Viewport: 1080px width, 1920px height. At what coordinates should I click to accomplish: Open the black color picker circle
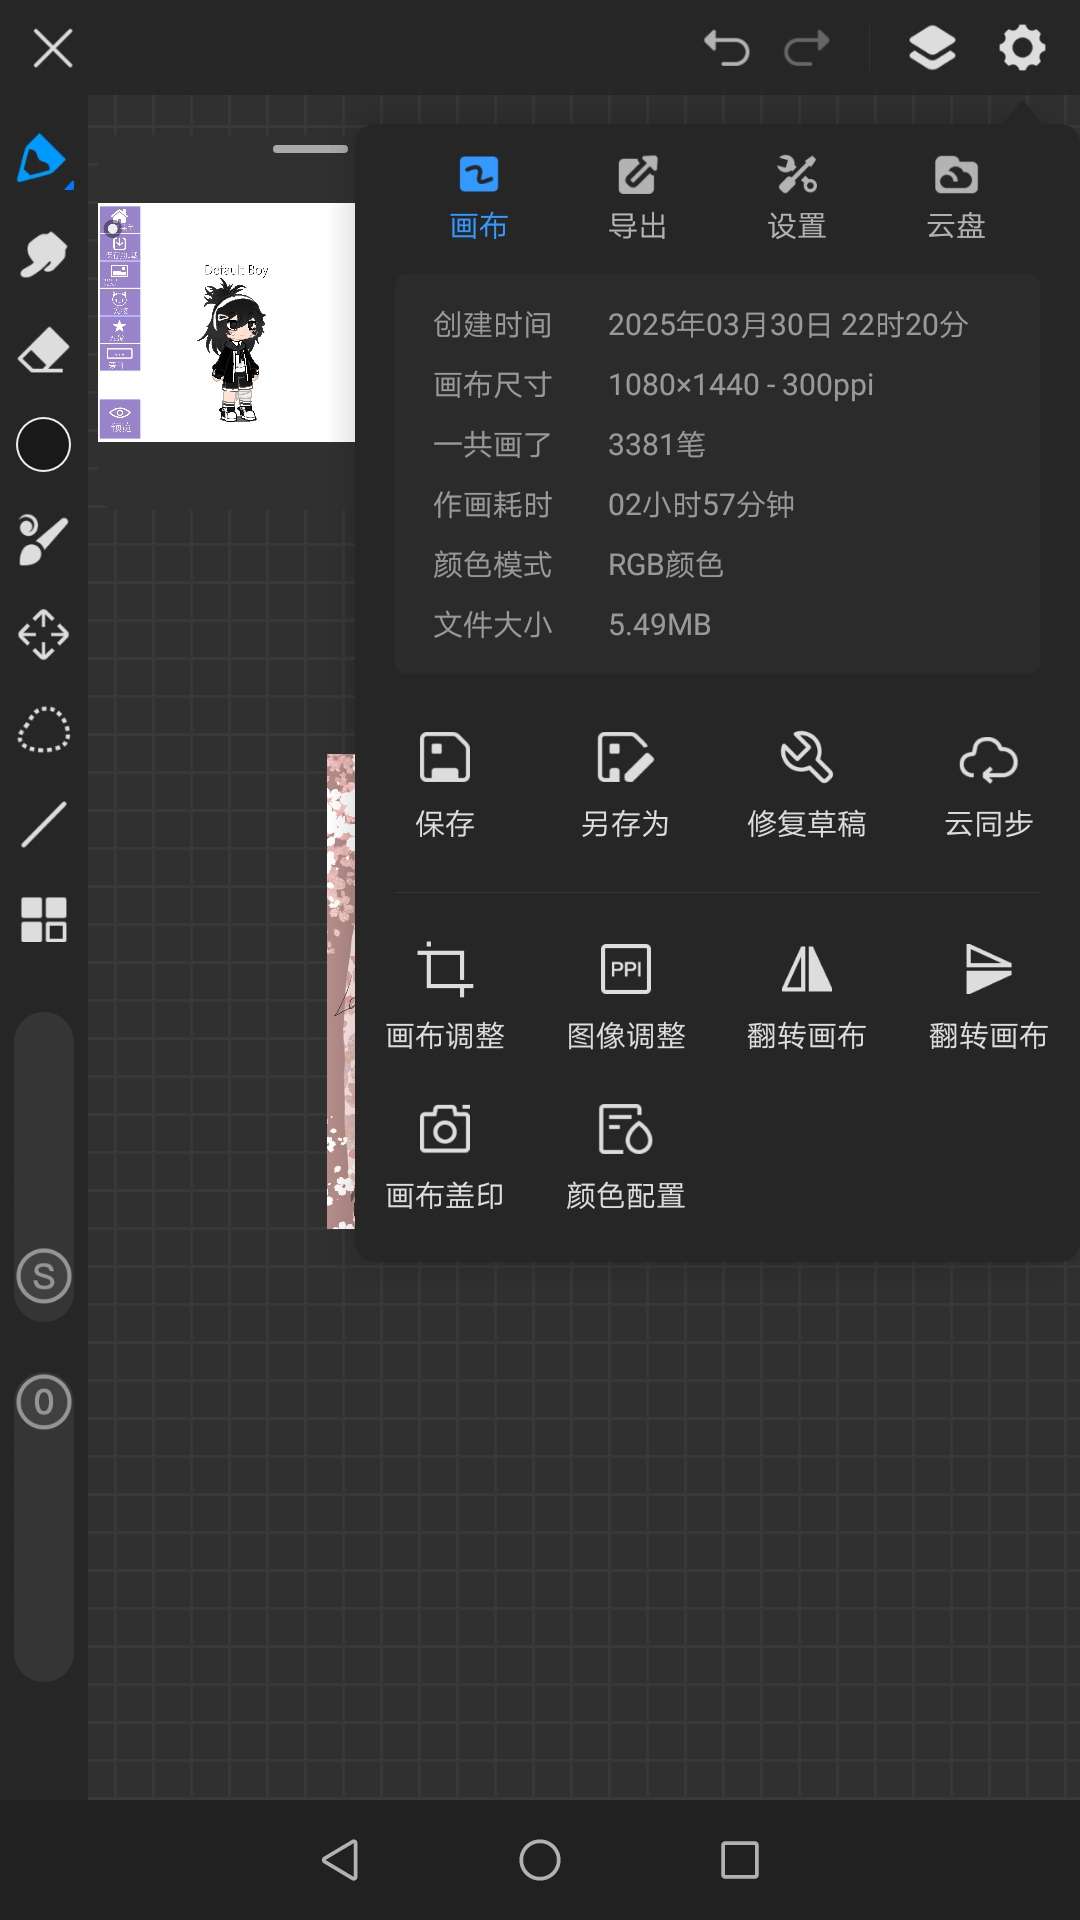point(43,444)
